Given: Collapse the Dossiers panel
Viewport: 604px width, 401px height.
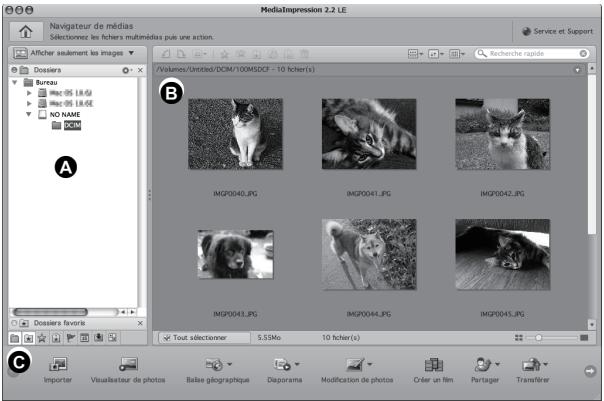Looking at the screenshot, I should pyautogui.click(x=14, y=70).
